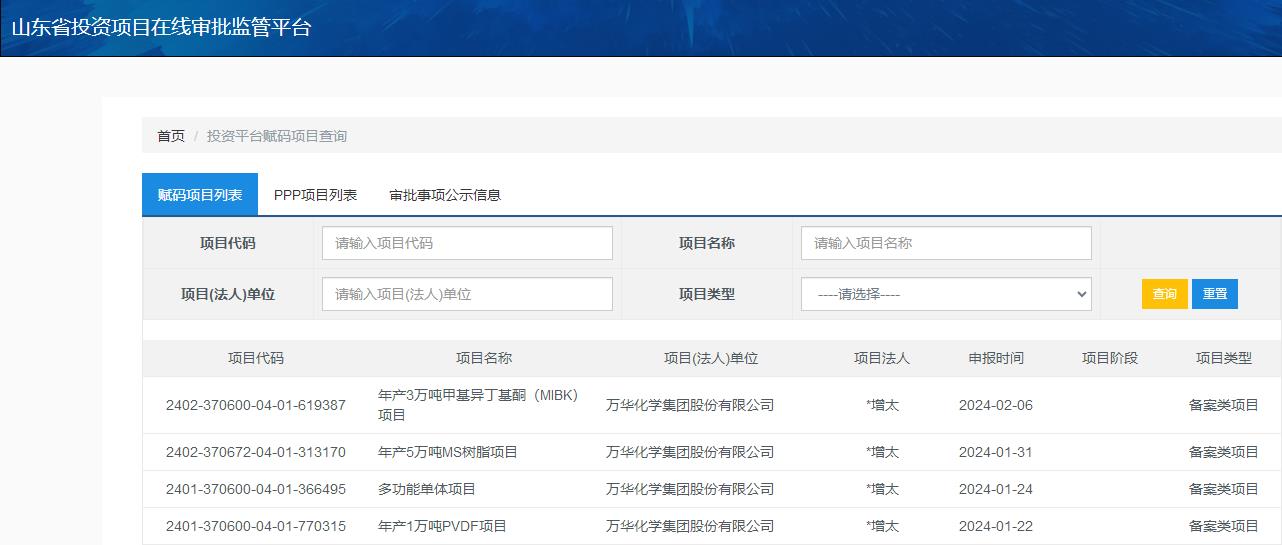Click the 投资平台赋码项目查询 breadcrumb

277,136
